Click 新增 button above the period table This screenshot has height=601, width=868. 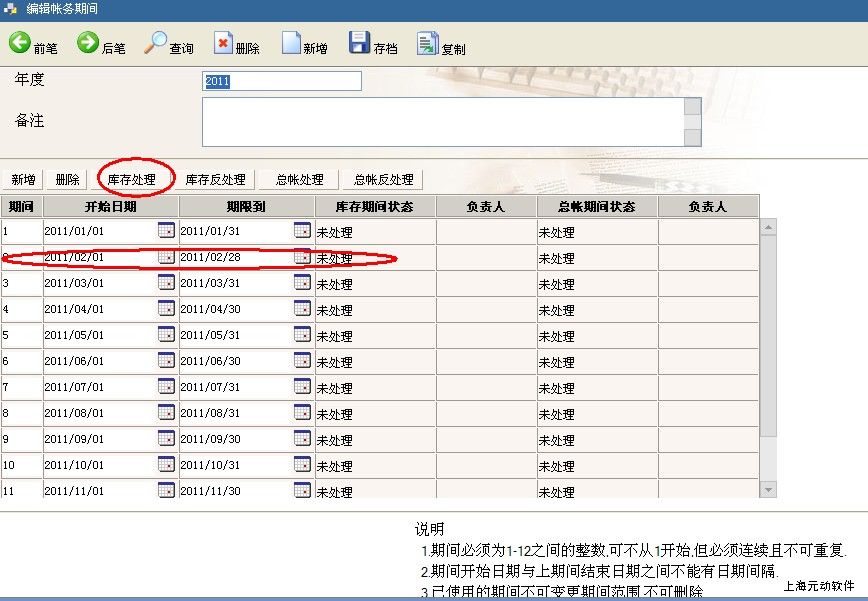[x=23, y=180]
